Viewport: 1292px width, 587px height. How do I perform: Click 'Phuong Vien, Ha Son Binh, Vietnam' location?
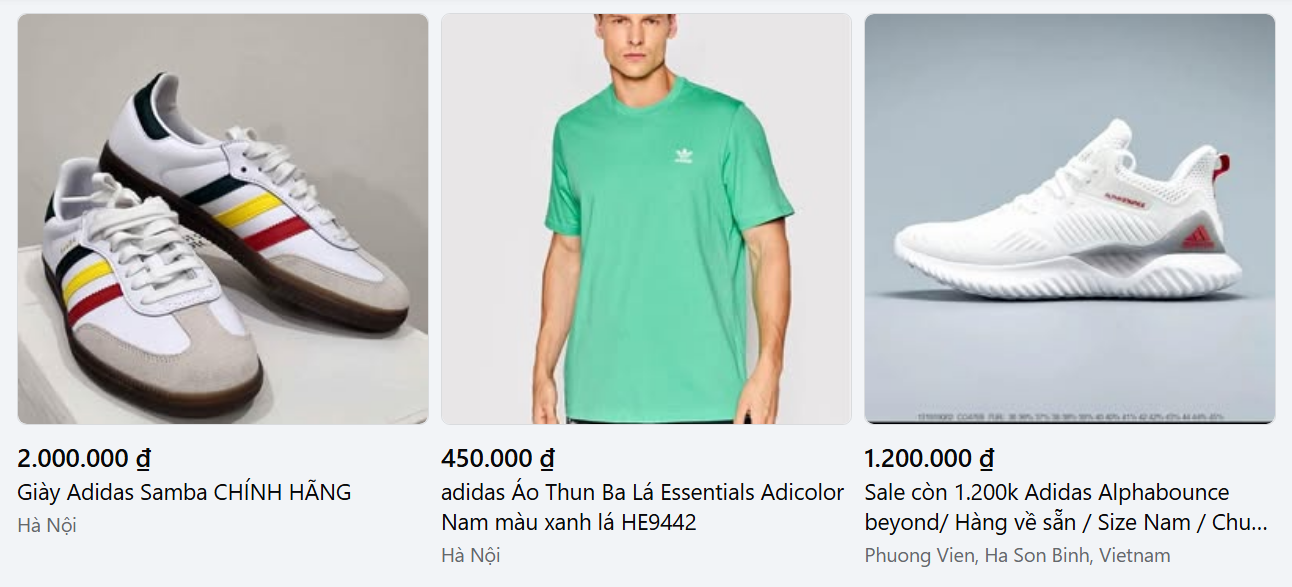[x=1017, y=555]
